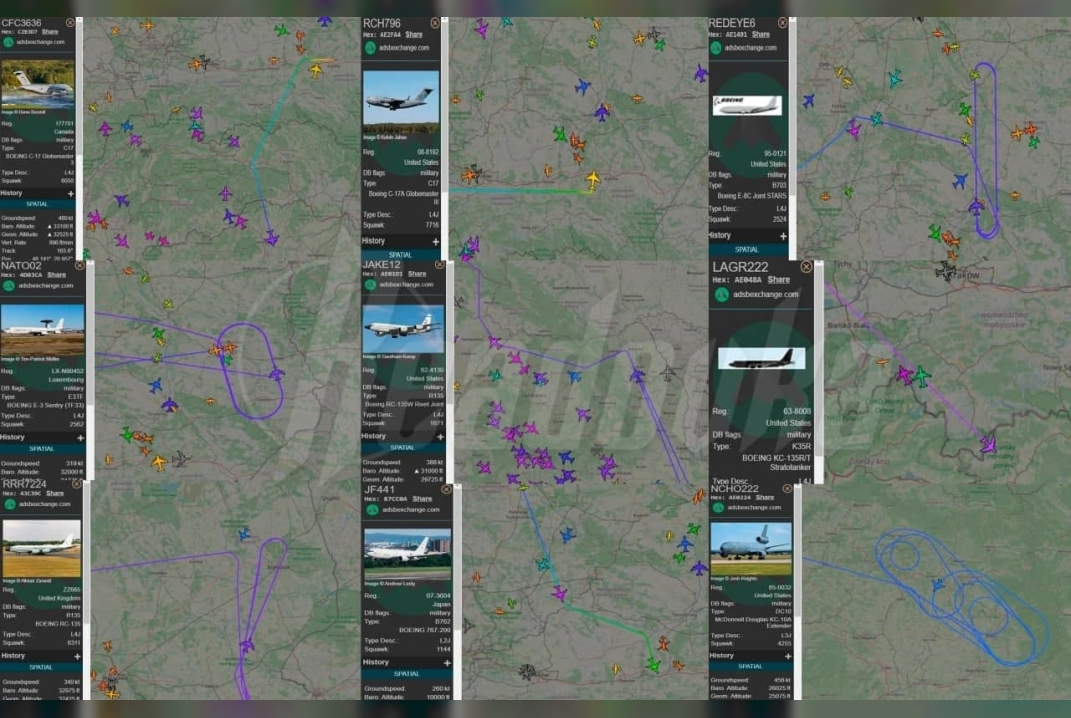Select green aircraft icon at JF441 track end
The width and height of the screenshot is (1071, 718).
click(654, 664)
